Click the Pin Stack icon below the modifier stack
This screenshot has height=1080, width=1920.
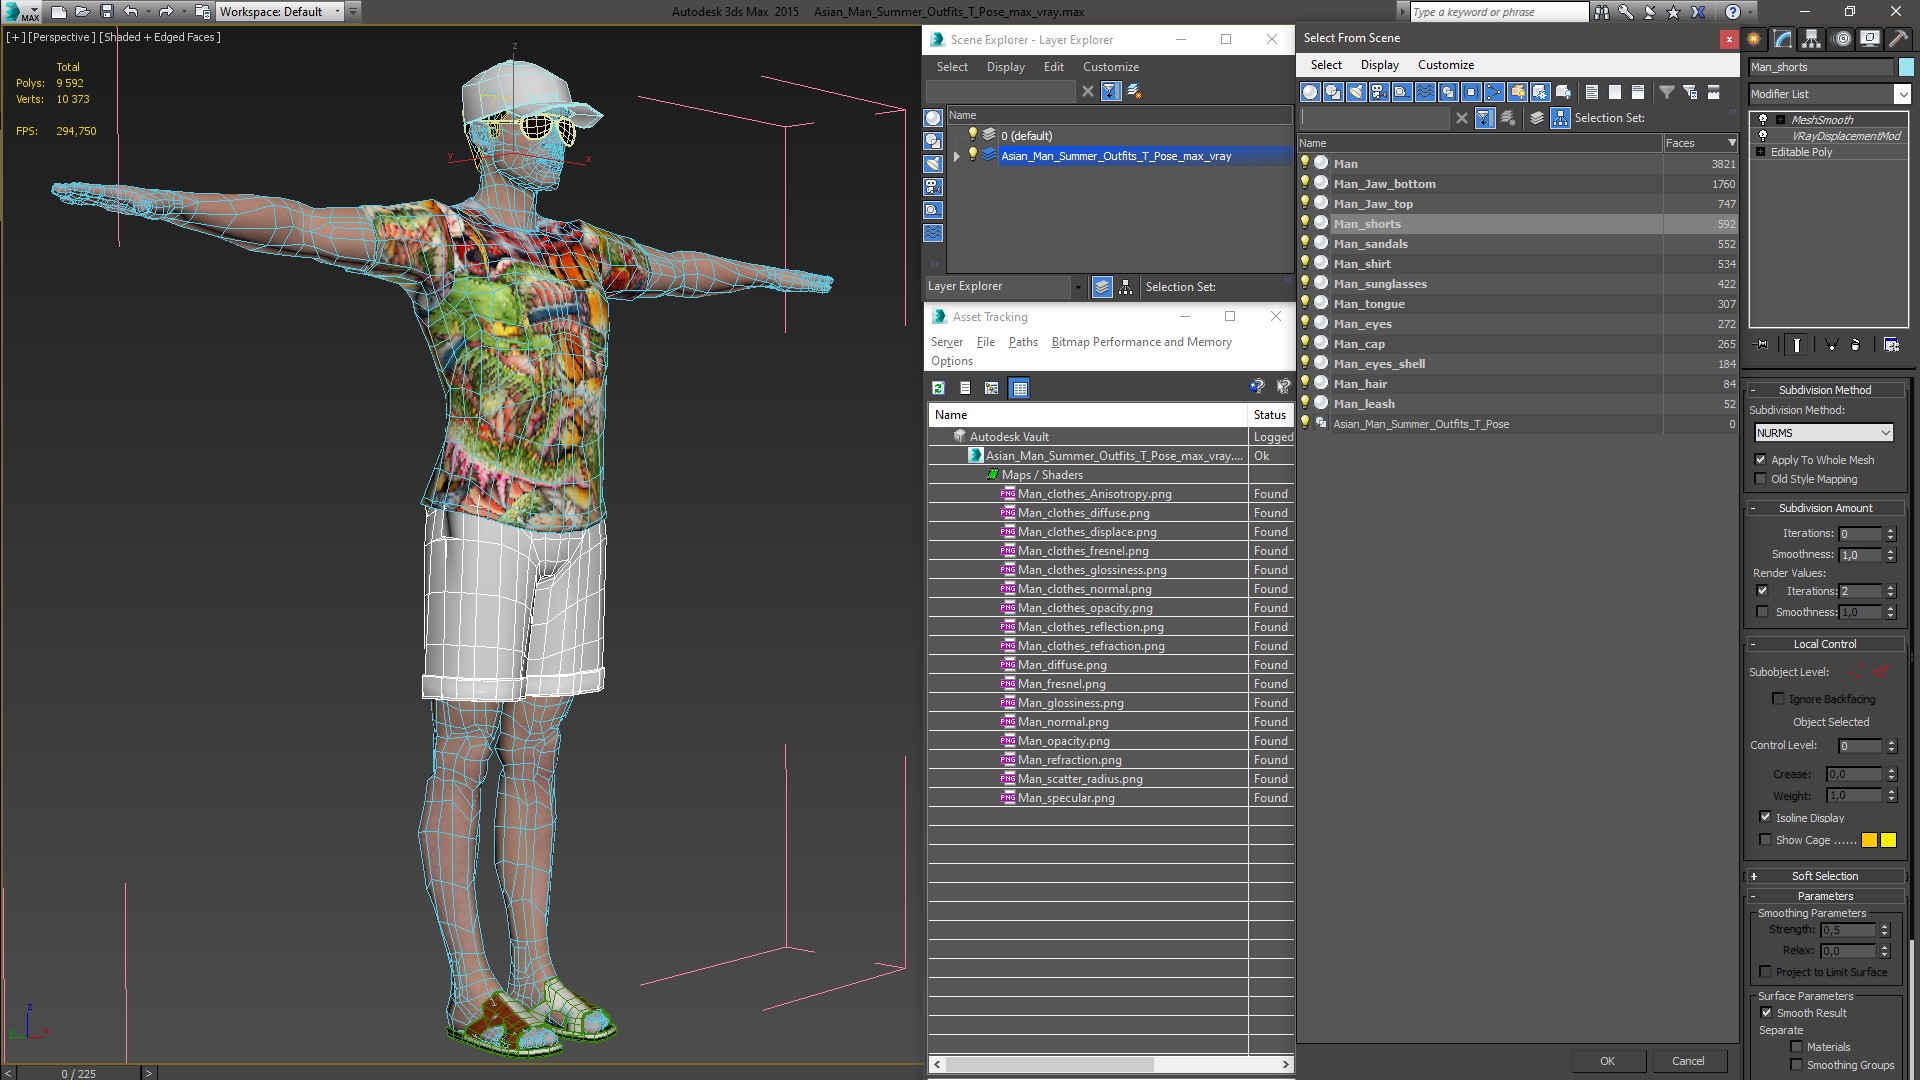[1762, 345]
